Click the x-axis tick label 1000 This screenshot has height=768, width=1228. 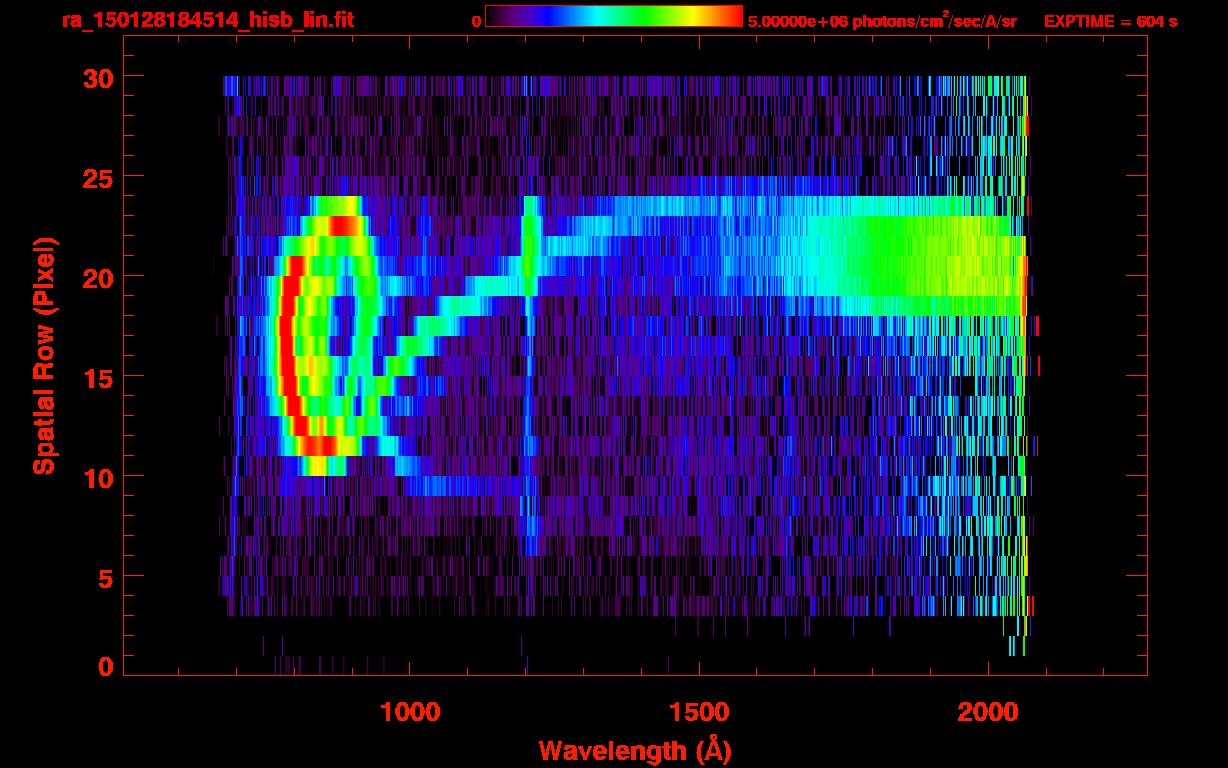tap(410, 712)
